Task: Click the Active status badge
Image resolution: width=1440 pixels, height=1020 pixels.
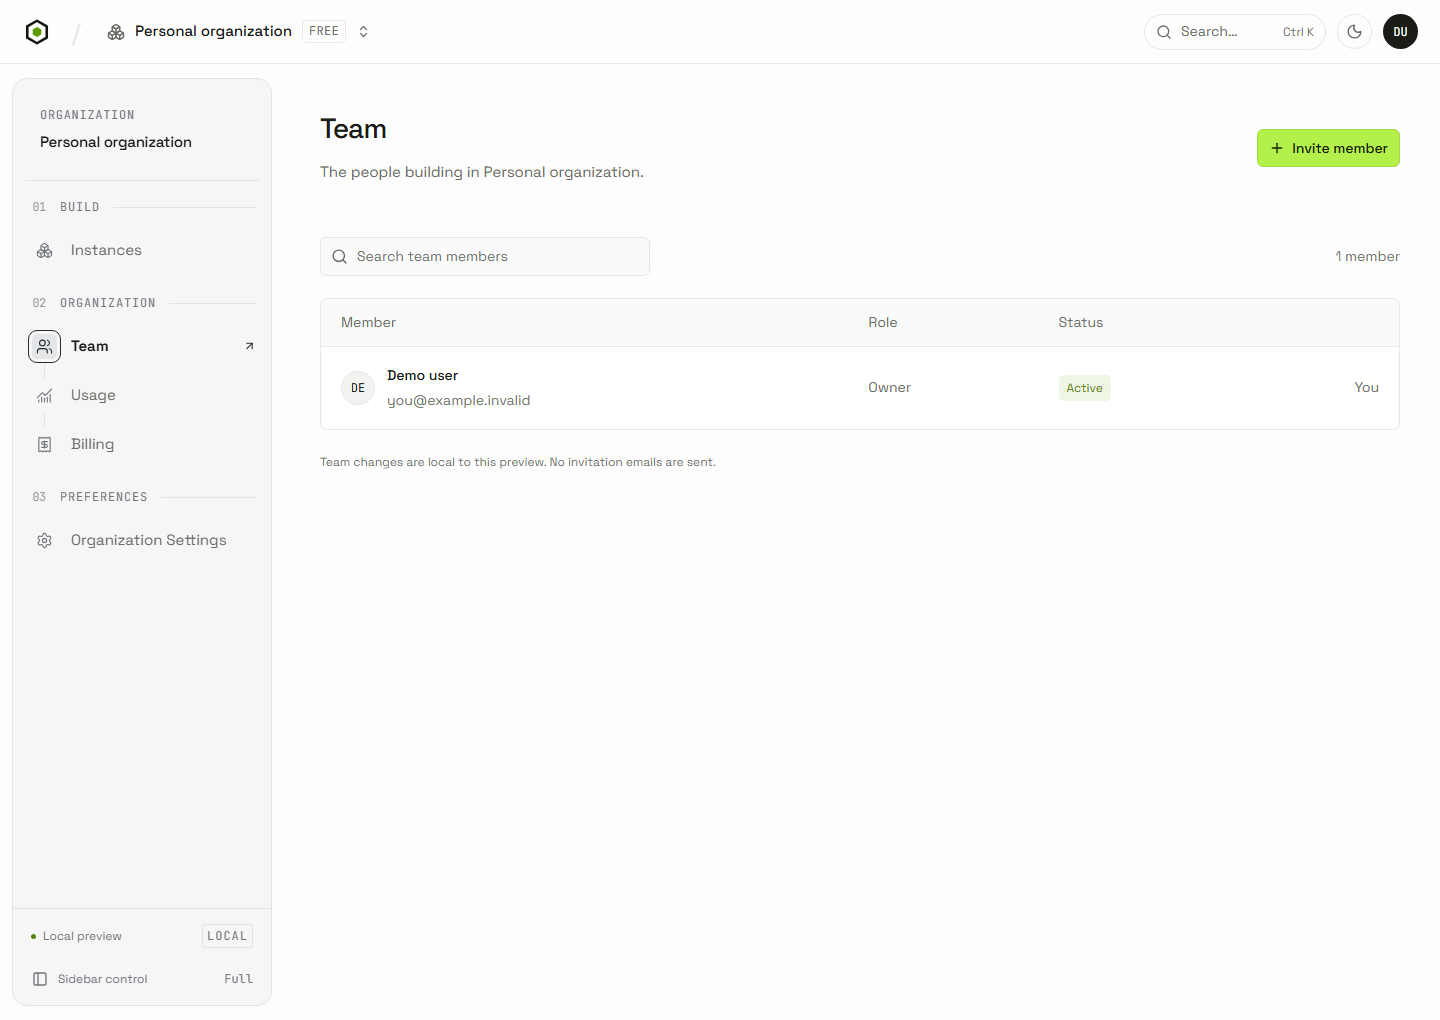Action: pyautogui.click(x=1085, y=388)
